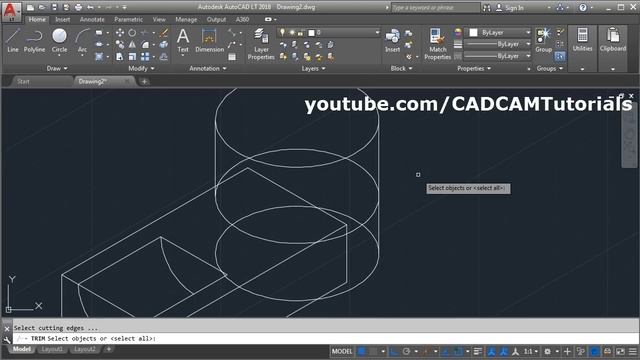Open the View ribbon tab

click(159, 19)
